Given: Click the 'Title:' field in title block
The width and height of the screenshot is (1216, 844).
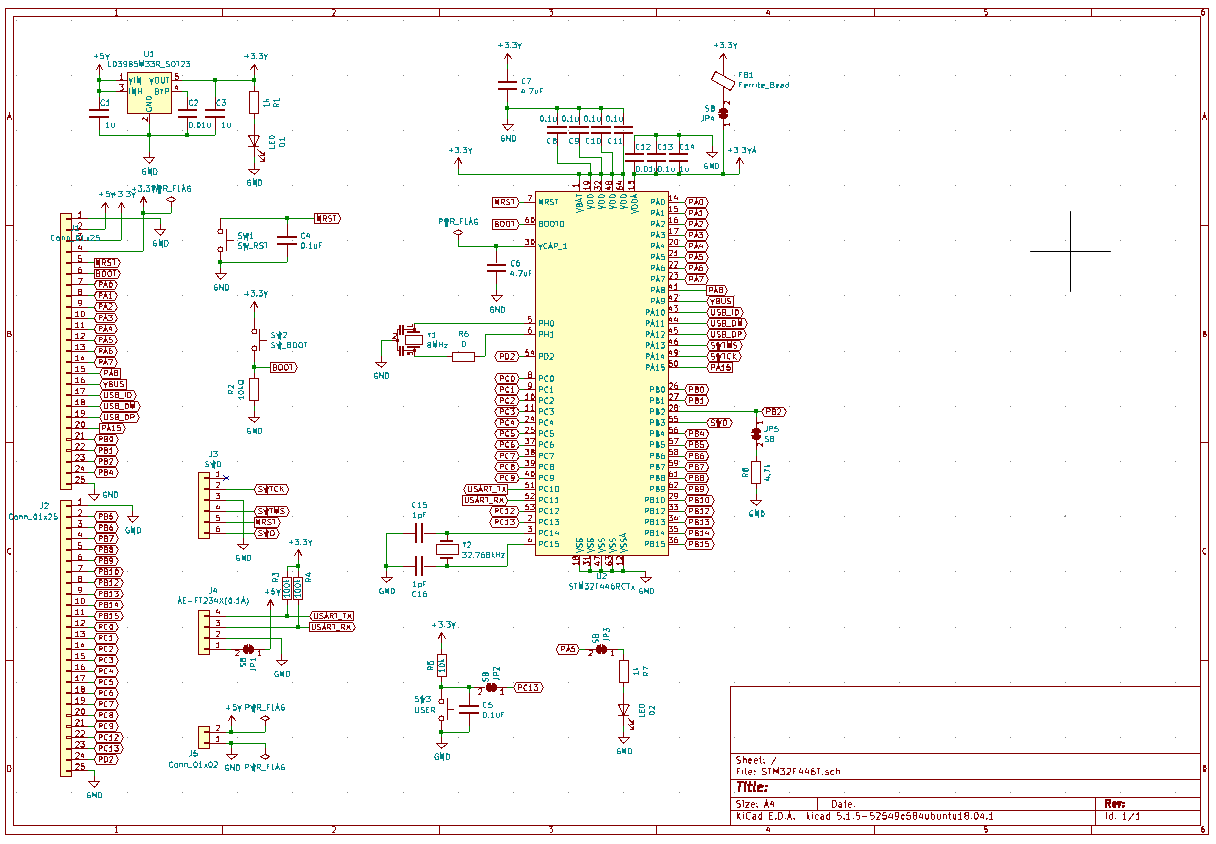Looking at the screenshot, I should (752, 788).
